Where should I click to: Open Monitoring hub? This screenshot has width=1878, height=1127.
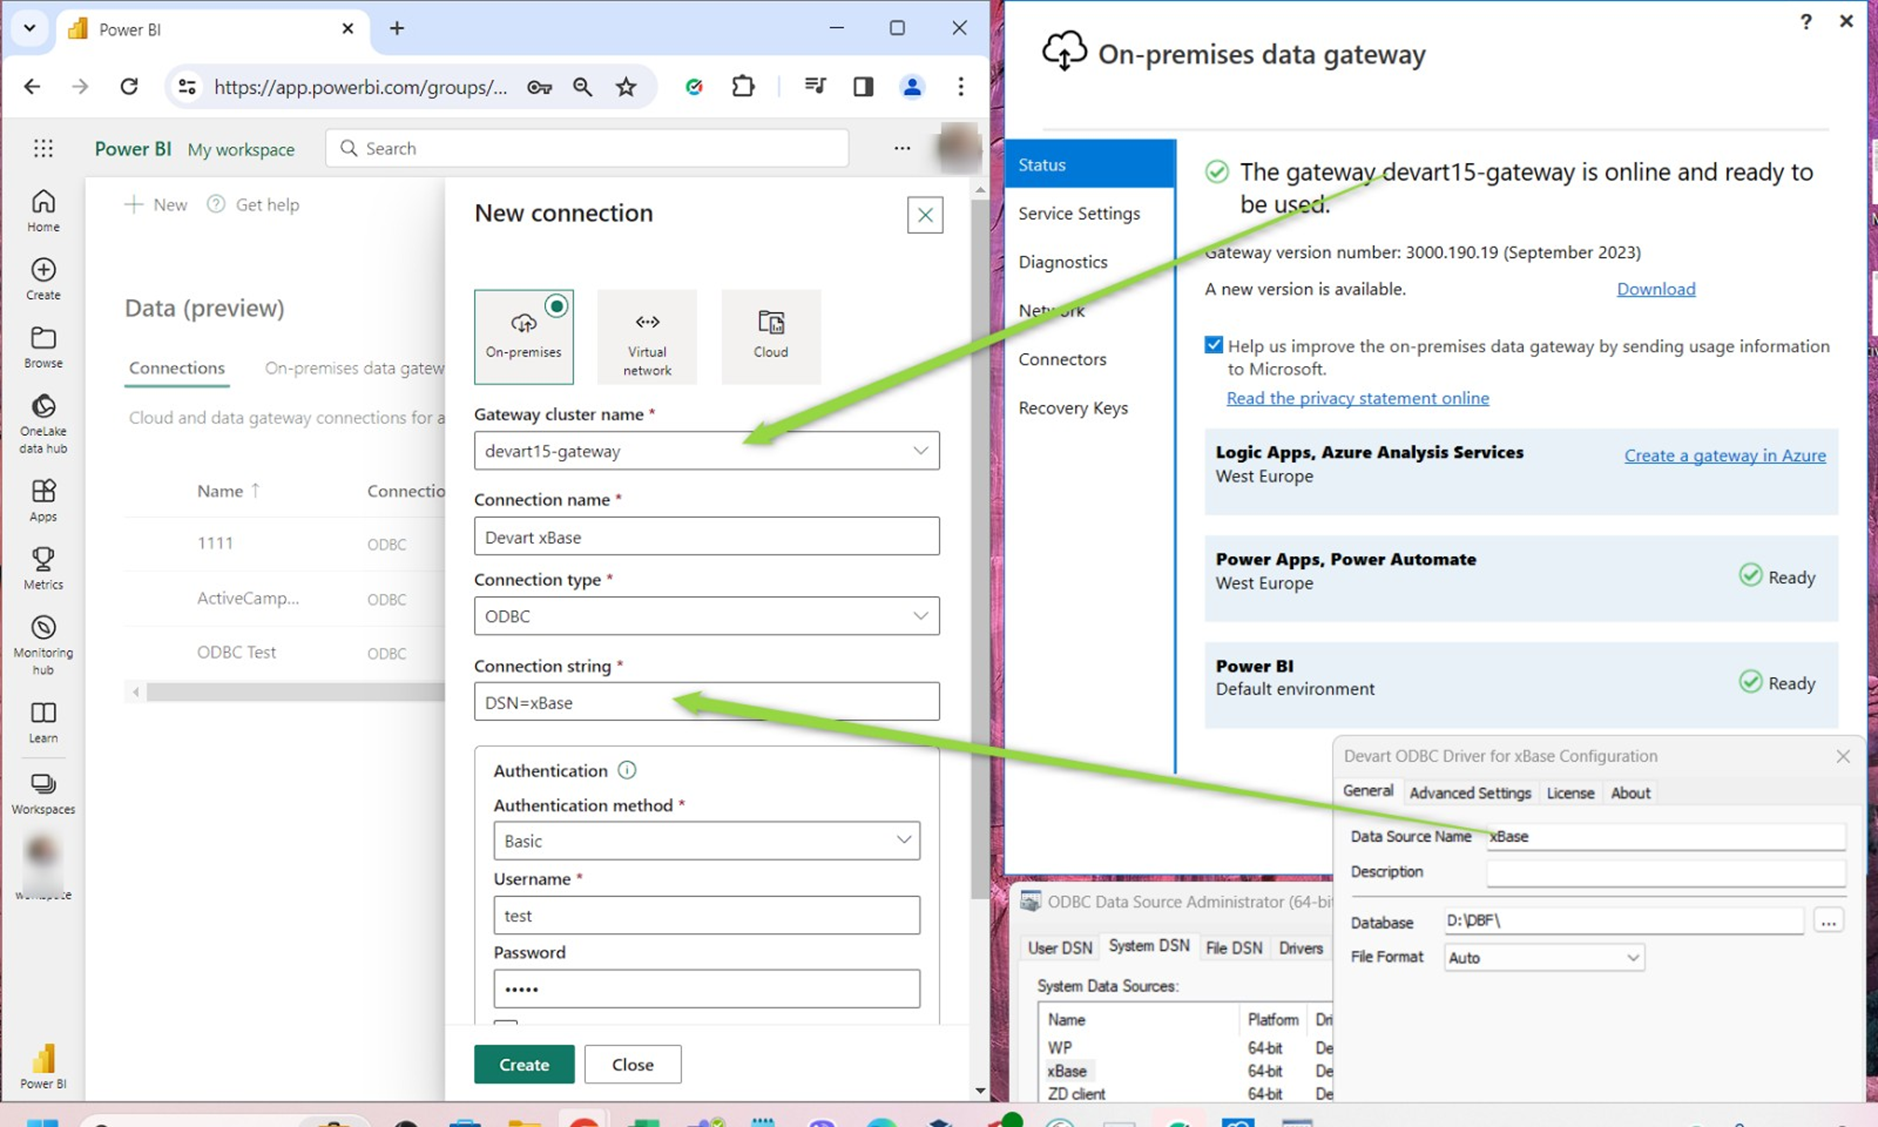43,645
